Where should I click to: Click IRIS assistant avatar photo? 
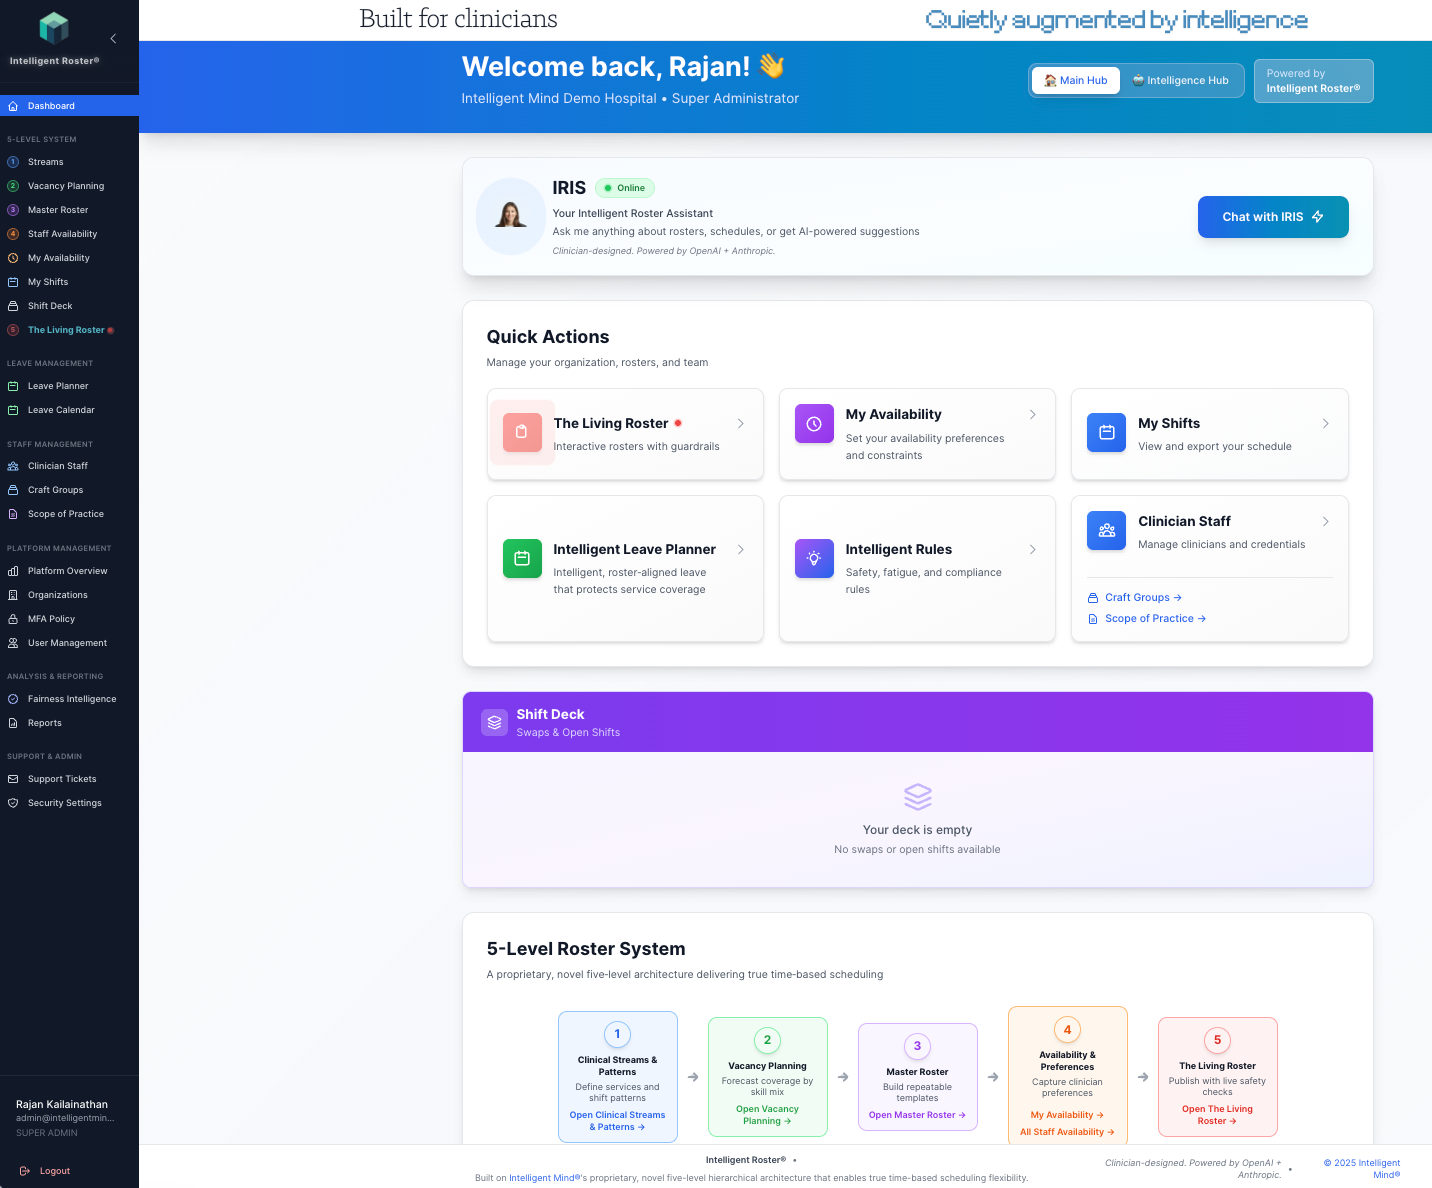coord(511,216)
